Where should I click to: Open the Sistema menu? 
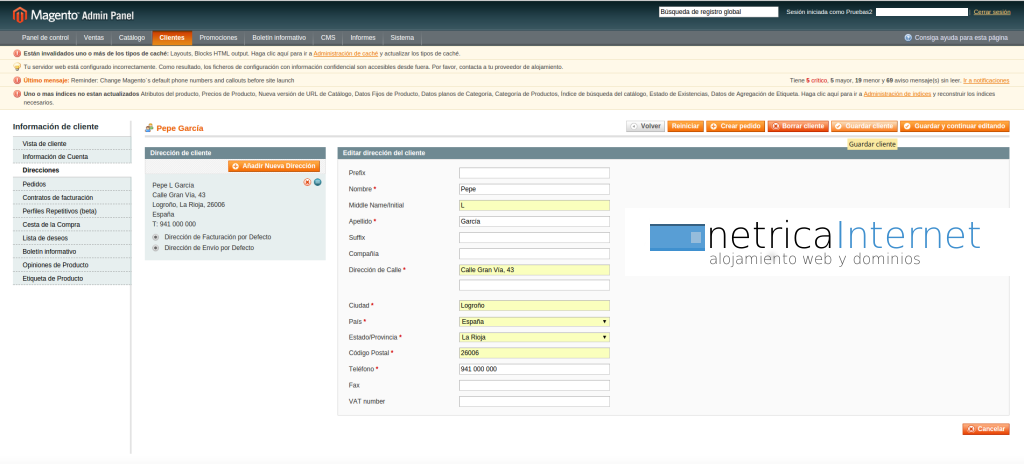[402, 38]
